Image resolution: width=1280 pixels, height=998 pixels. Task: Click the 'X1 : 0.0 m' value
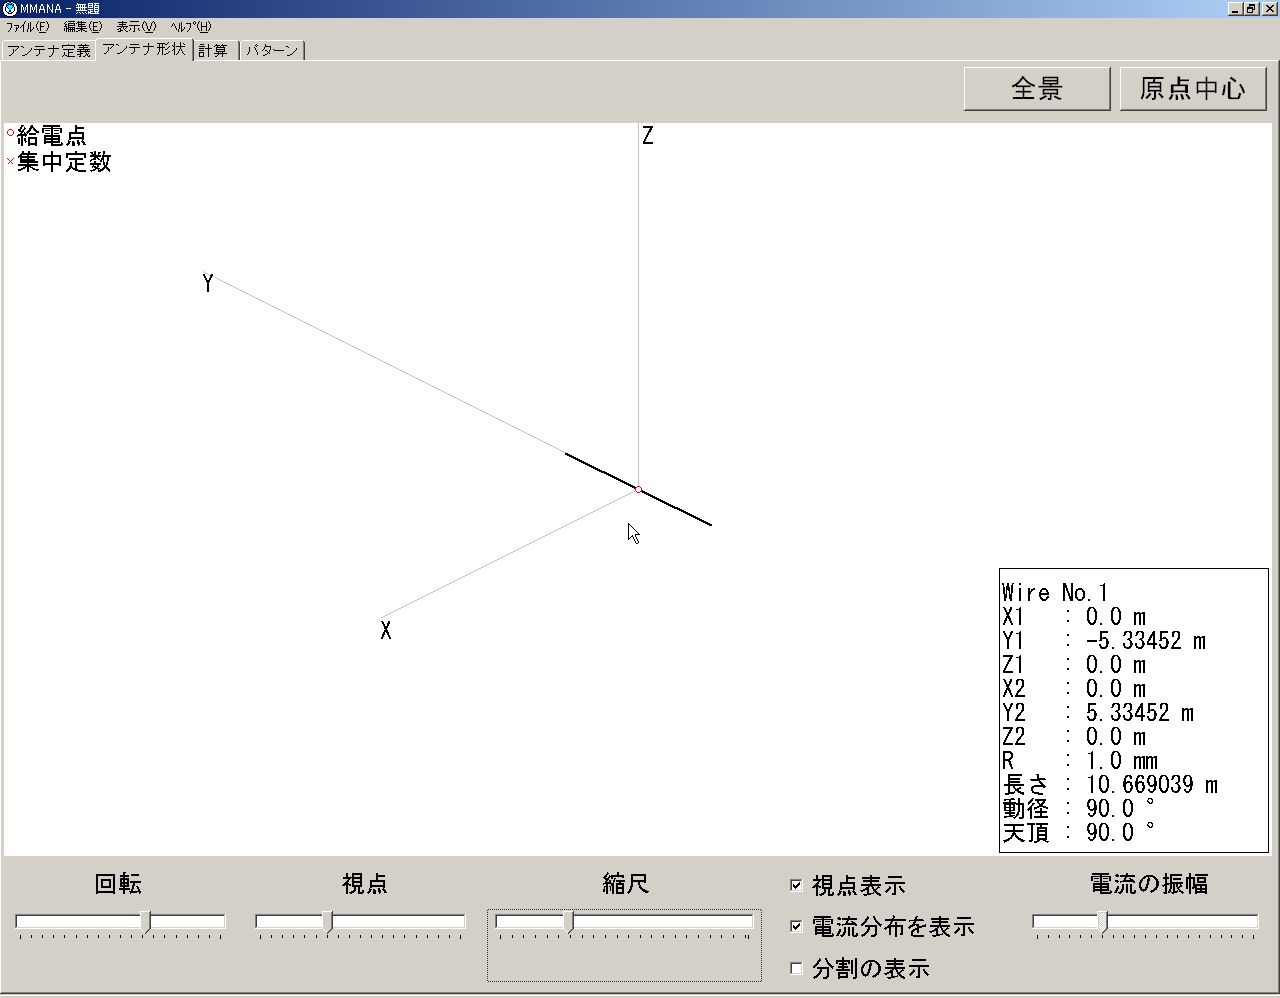1074,617
